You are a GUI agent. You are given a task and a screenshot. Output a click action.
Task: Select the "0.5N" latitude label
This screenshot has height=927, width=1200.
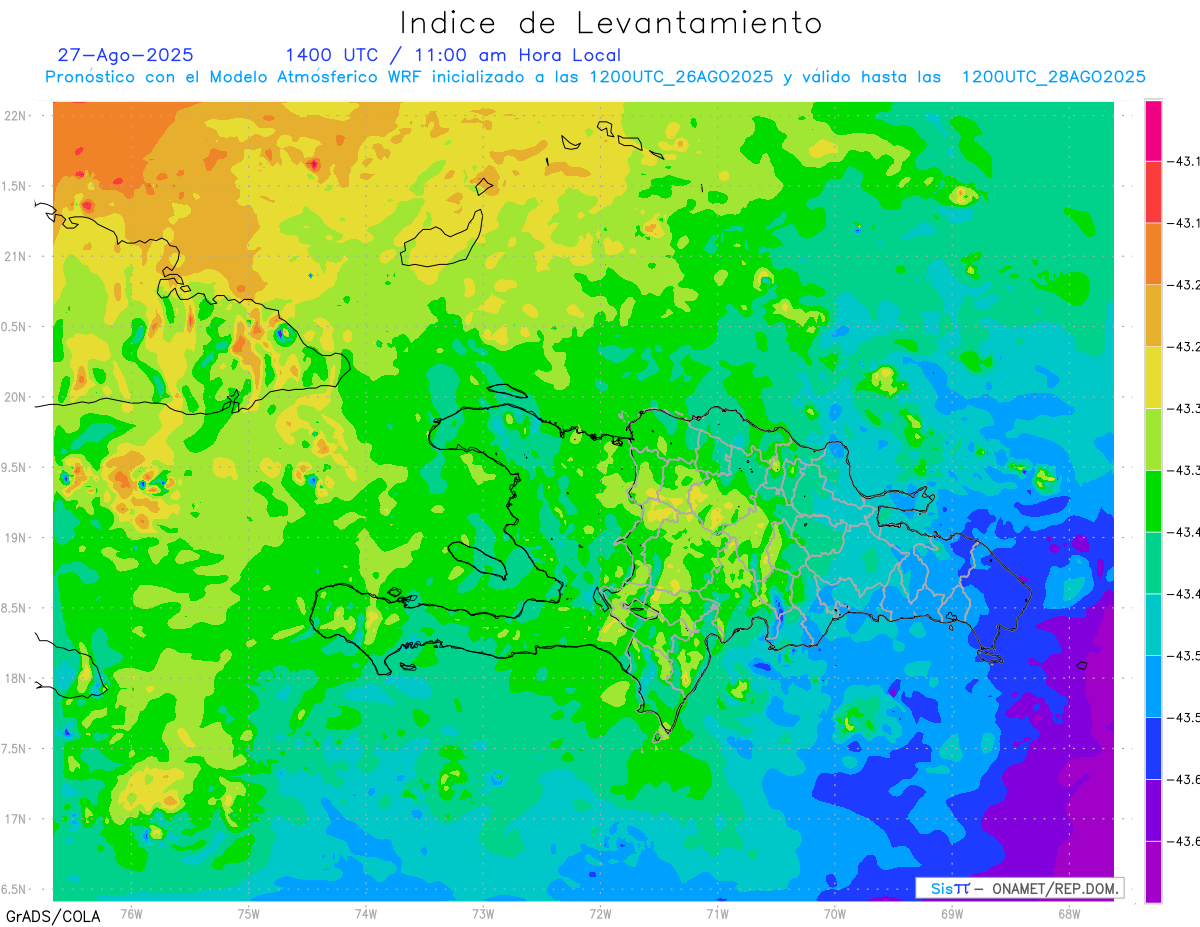pyautogui.click(x=15, y=327)
